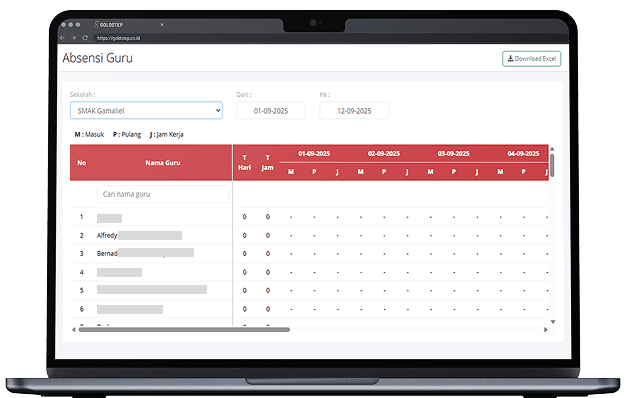Click the 04-09-2025 date header
This screenshot has width=627, height=398.
(523, 154)
